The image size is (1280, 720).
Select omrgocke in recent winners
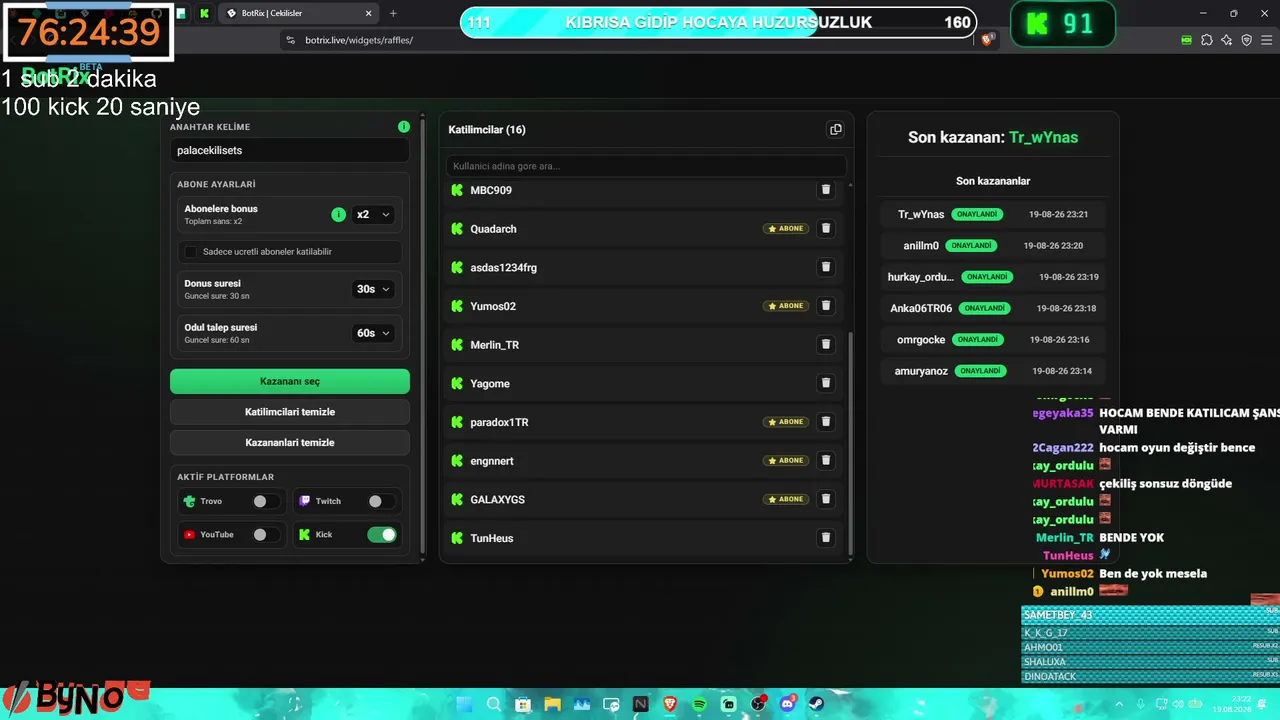(x=993, y=339)
